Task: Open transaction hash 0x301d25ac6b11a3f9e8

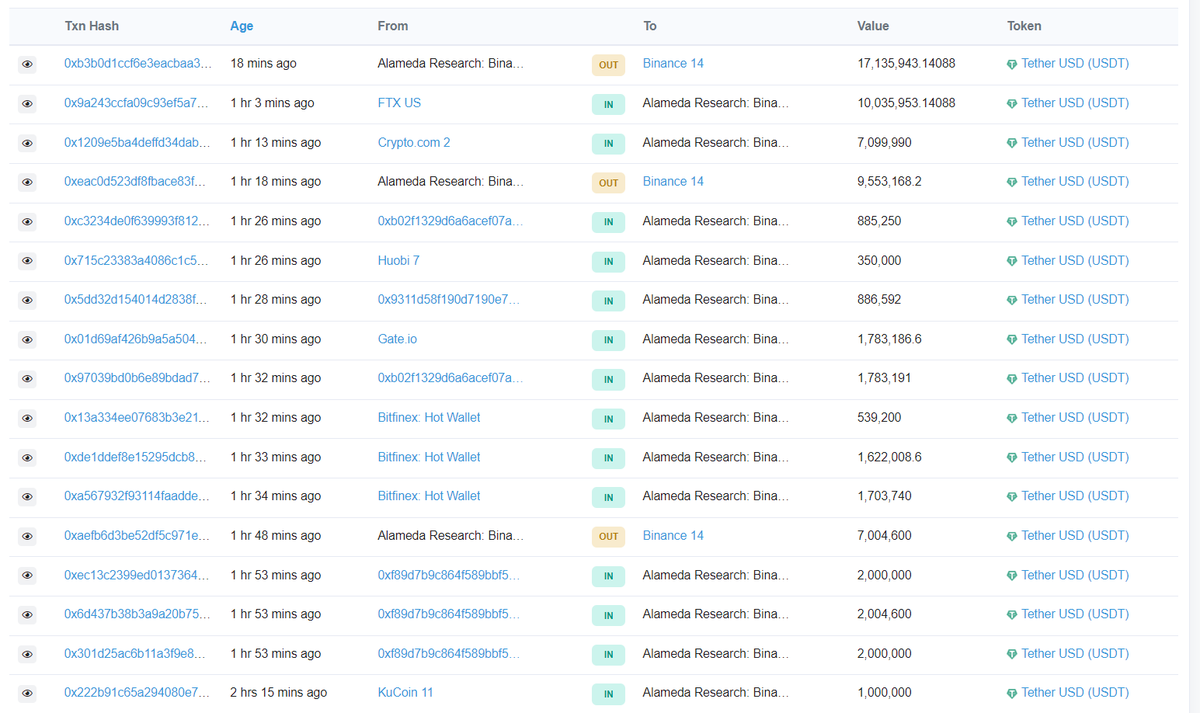Action: 136,654
